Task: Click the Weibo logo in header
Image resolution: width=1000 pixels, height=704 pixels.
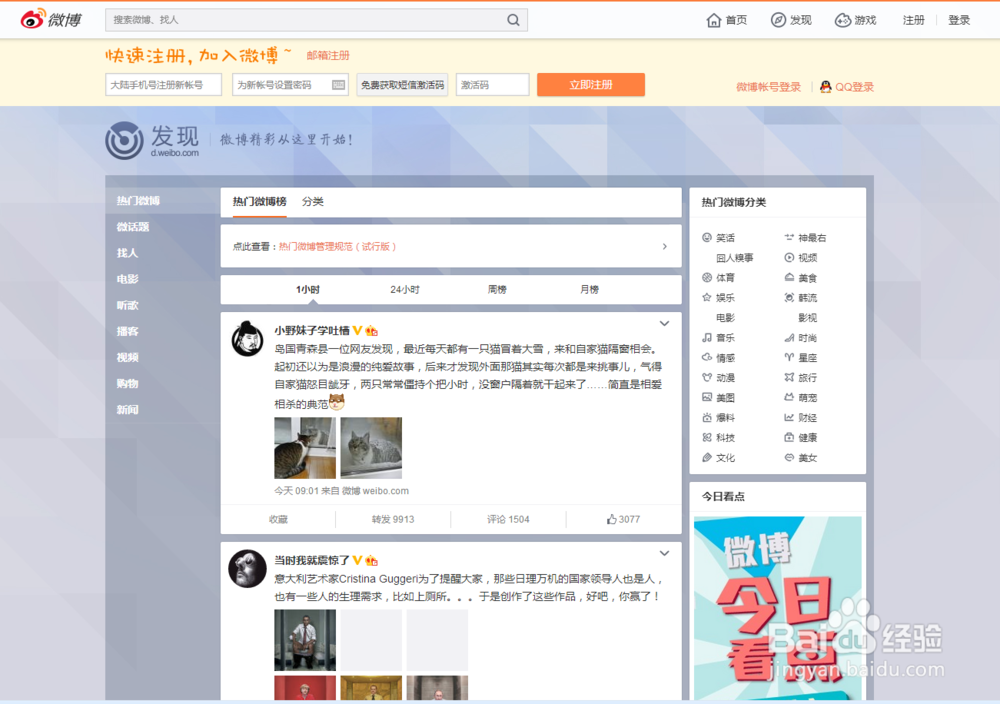Action: point(51,19)
